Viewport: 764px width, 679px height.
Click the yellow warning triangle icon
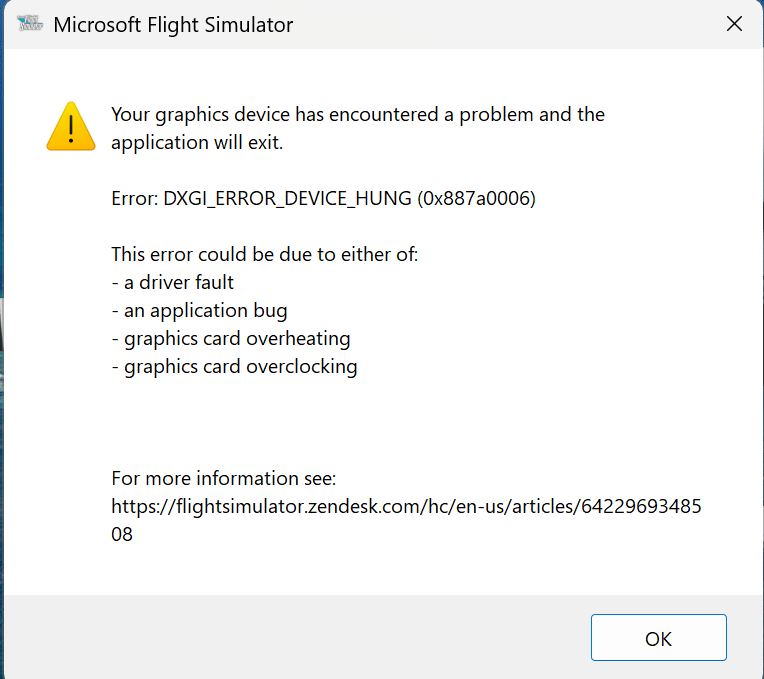(71, 127)
